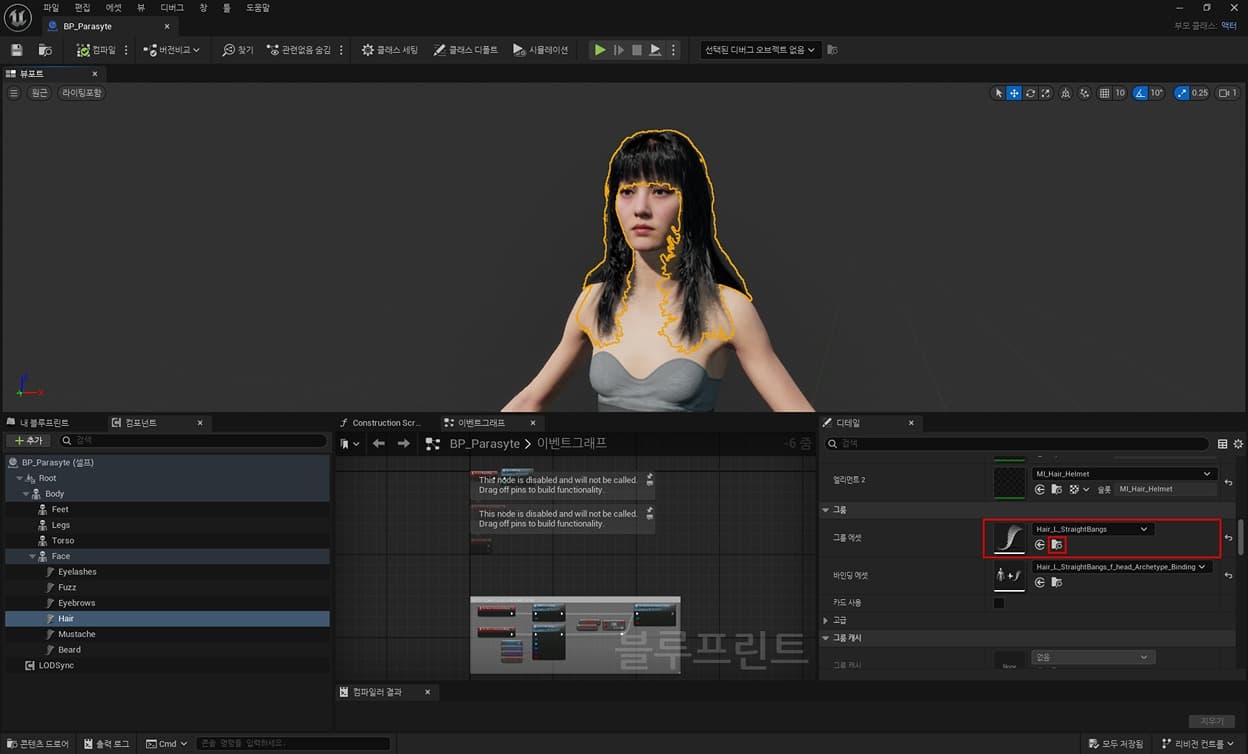Open the Class Settings (클래스 세팅)

390,50
